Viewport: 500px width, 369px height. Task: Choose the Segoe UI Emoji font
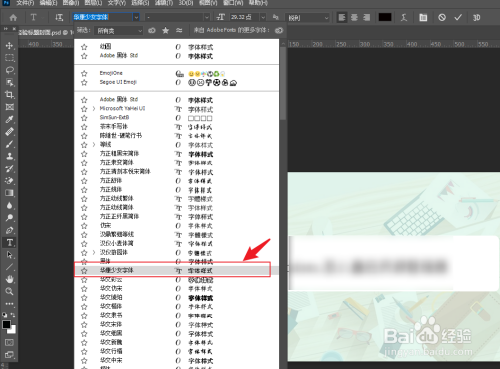(176, 82)
